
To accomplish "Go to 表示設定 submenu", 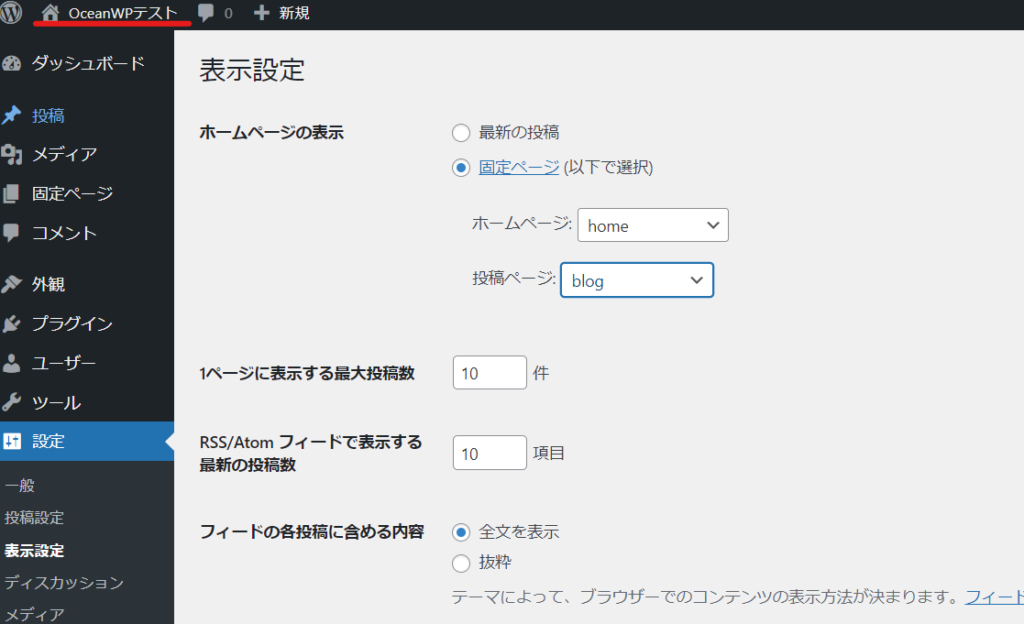I will [x=34, y=551].
